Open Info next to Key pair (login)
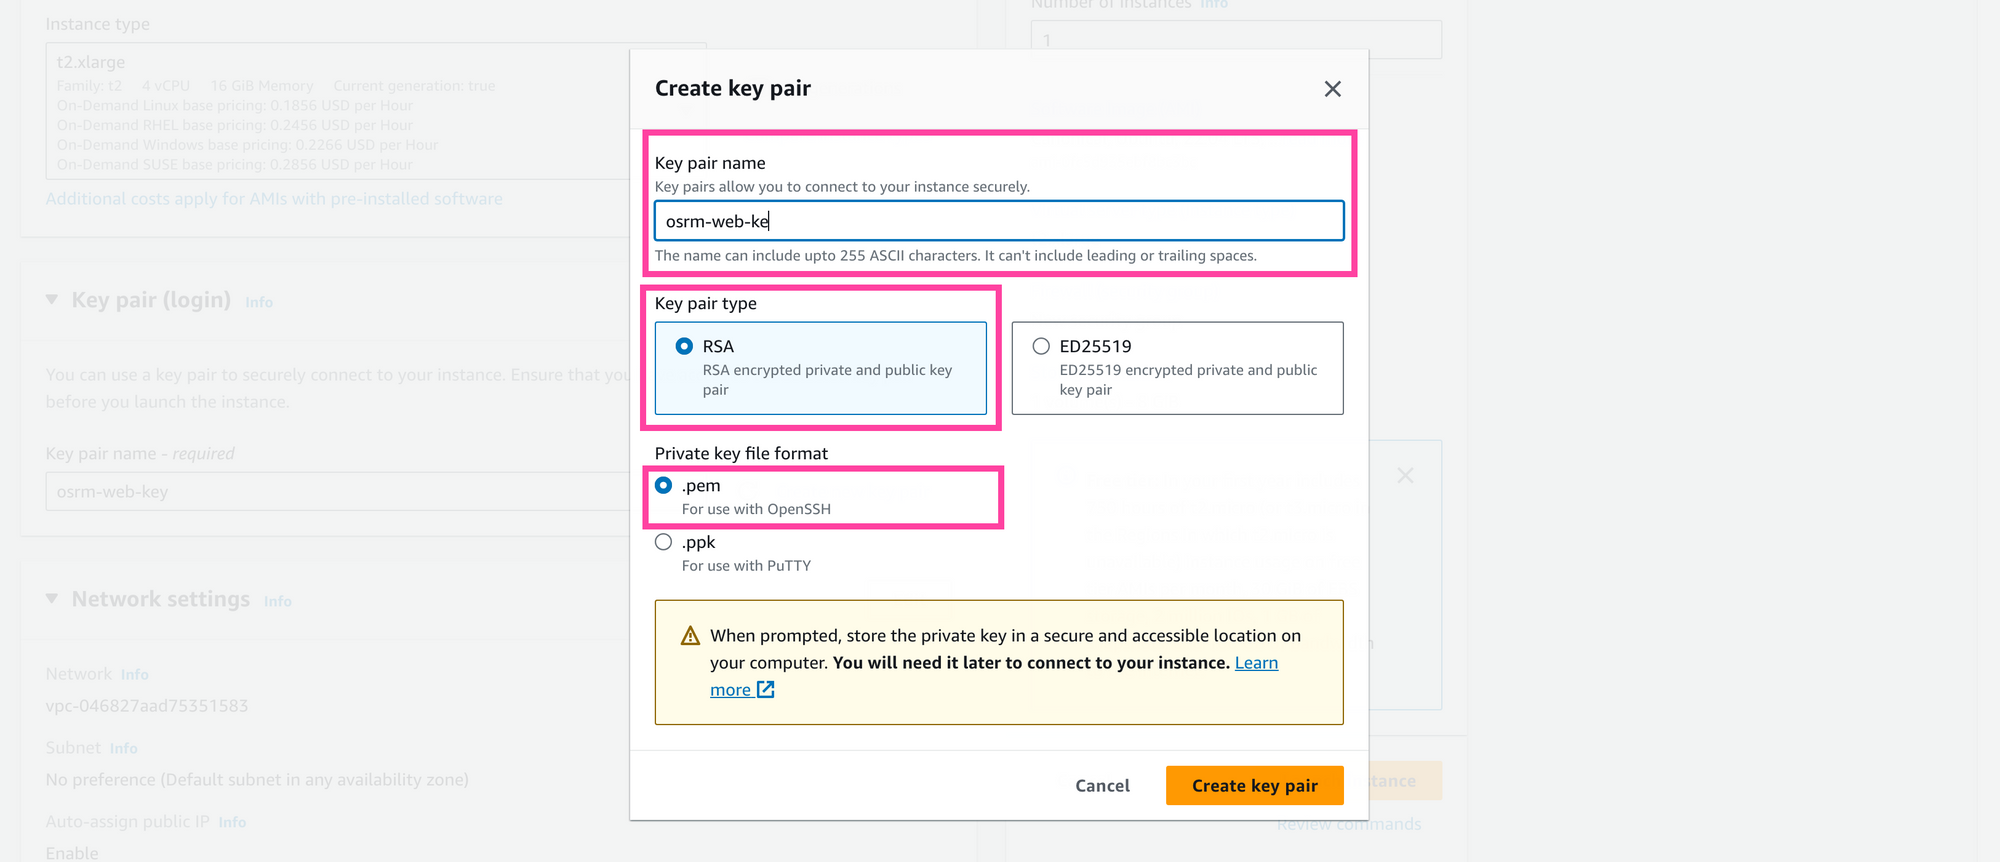The height and width of the screenshot is (862, 2000). tap(258, 302)
